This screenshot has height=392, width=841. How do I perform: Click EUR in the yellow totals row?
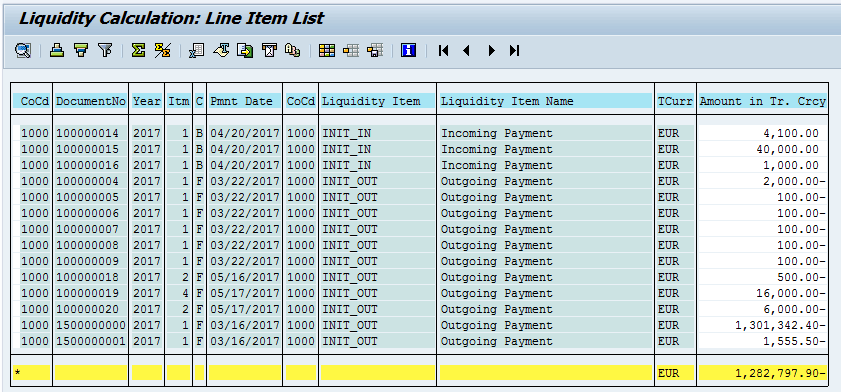coord(668,373)
